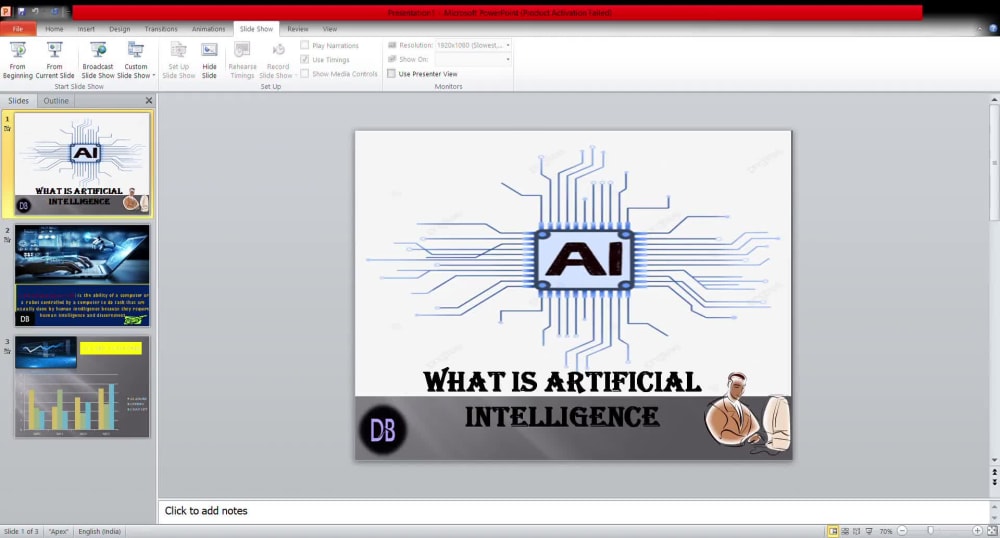Click vertical scrollbar down arrow
Viewport: 1000px width, 538px height.
point(994,460)
